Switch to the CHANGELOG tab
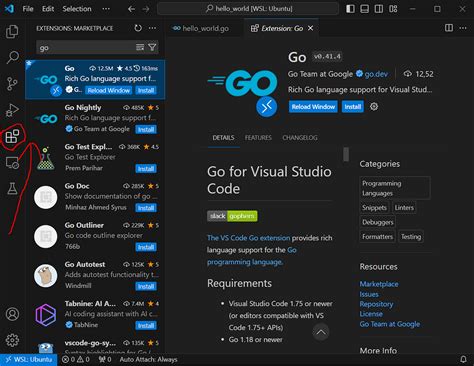The height and width of the screenshot is (366, 474). pyautogui.click(x=300, y=138)
